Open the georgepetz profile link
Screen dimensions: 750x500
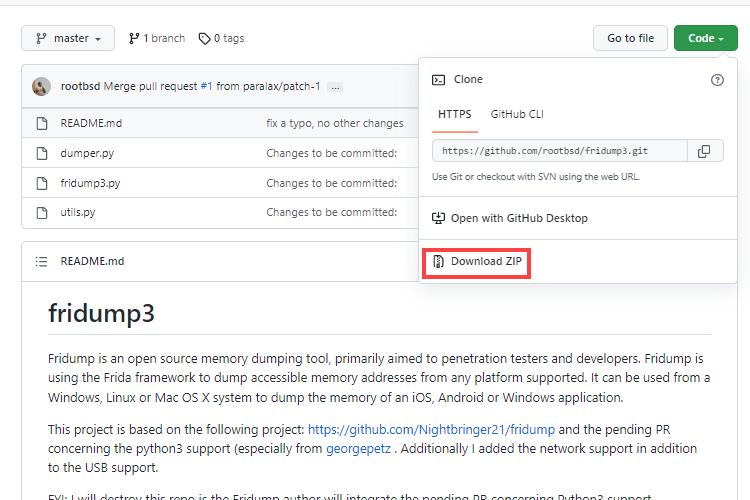(x=358, y=449)
